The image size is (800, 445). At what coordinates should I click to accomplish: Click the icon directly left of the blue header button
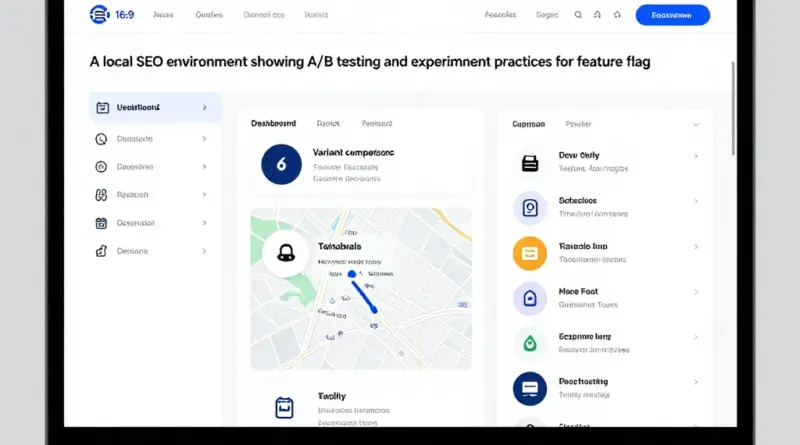(617, 15)
